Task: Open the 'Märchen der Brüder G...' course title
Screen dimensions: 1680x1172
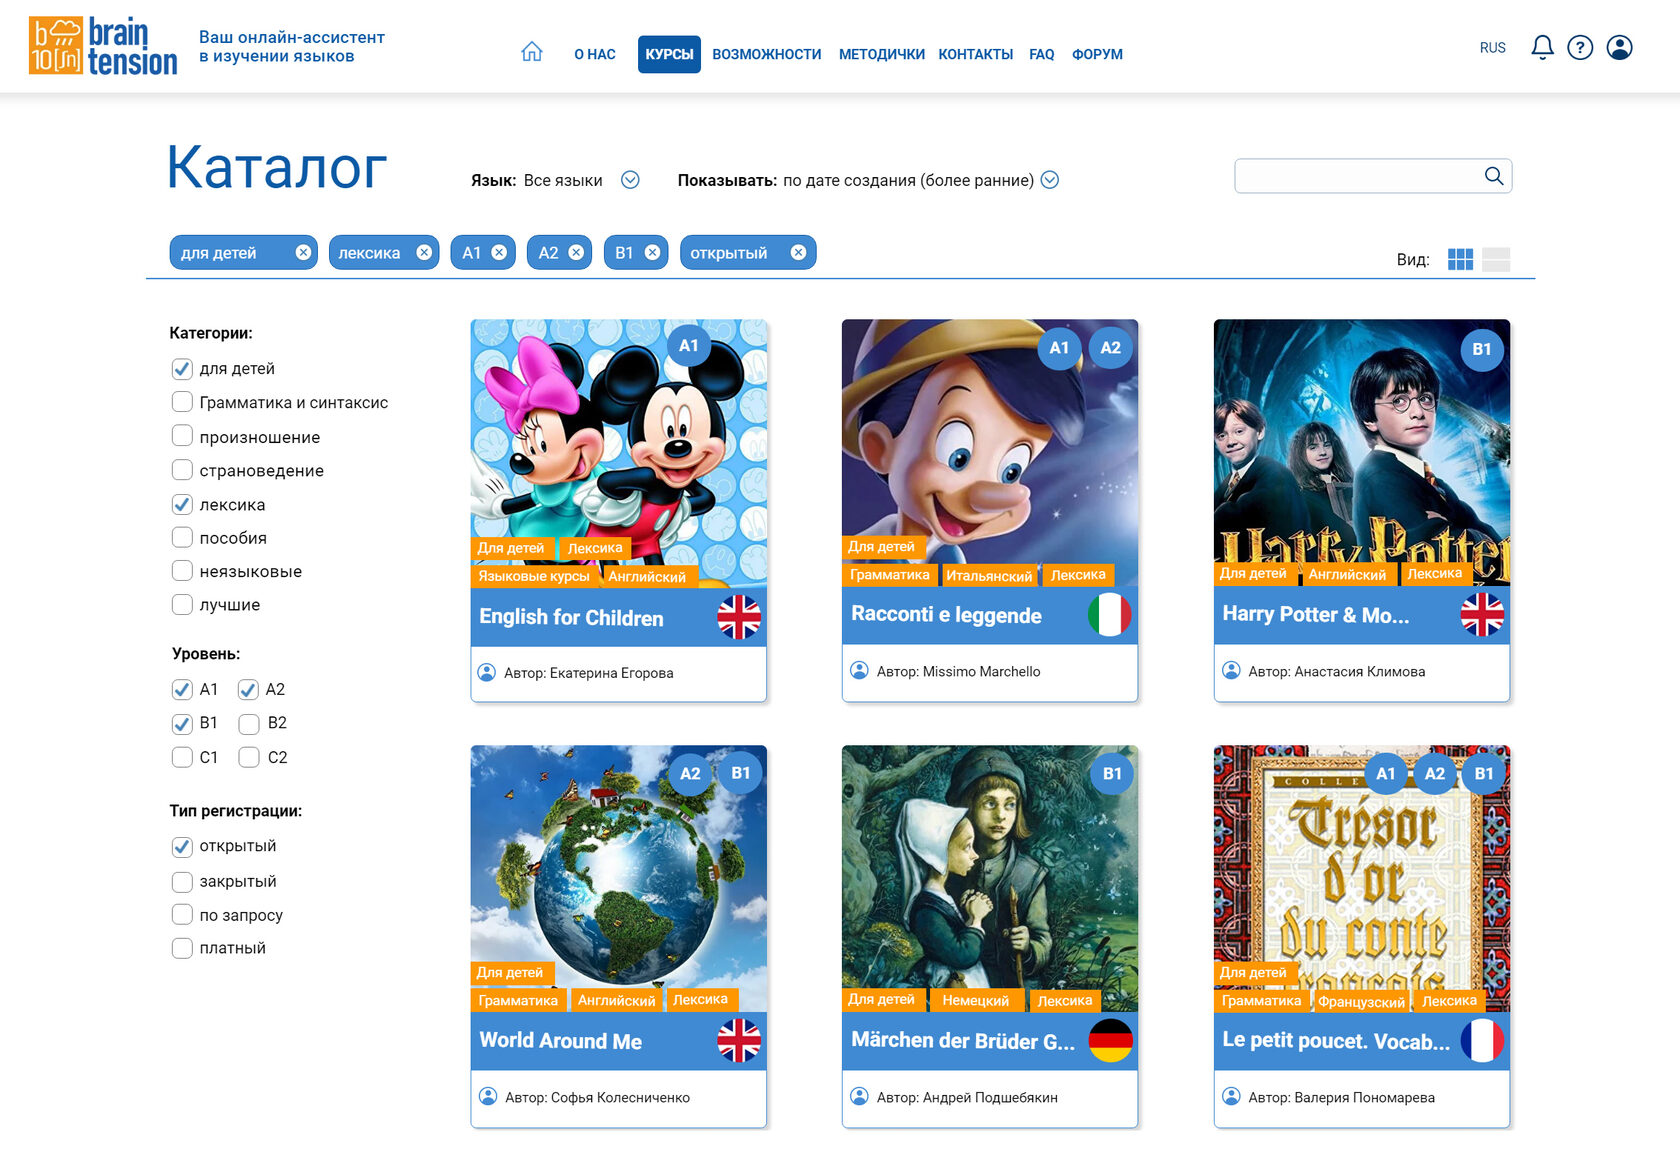Action: point(963,1040)
